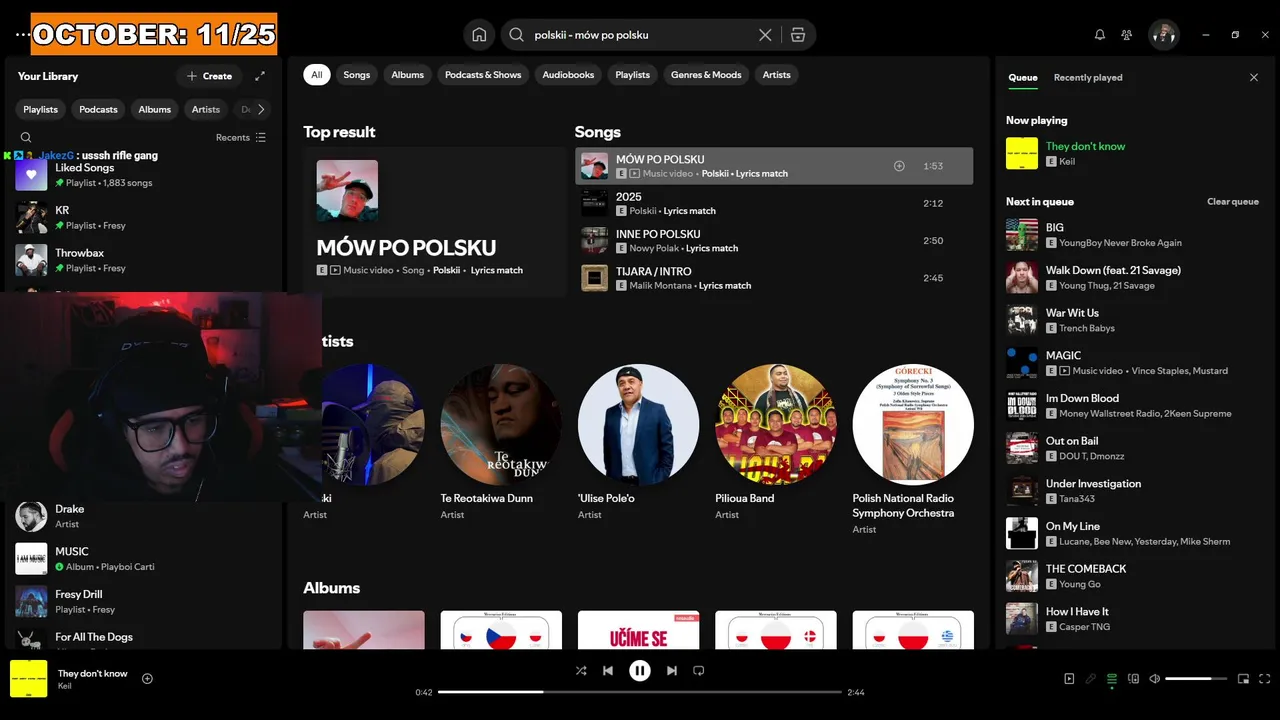1280x720 pixels.
Task: Enter full screen mode icon
Action: tap(1265, 679)
